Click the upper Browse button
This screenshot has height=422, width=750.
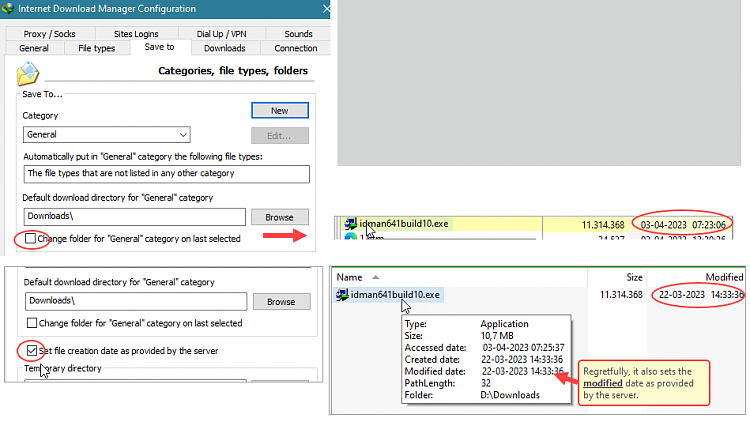coord(280,217)
